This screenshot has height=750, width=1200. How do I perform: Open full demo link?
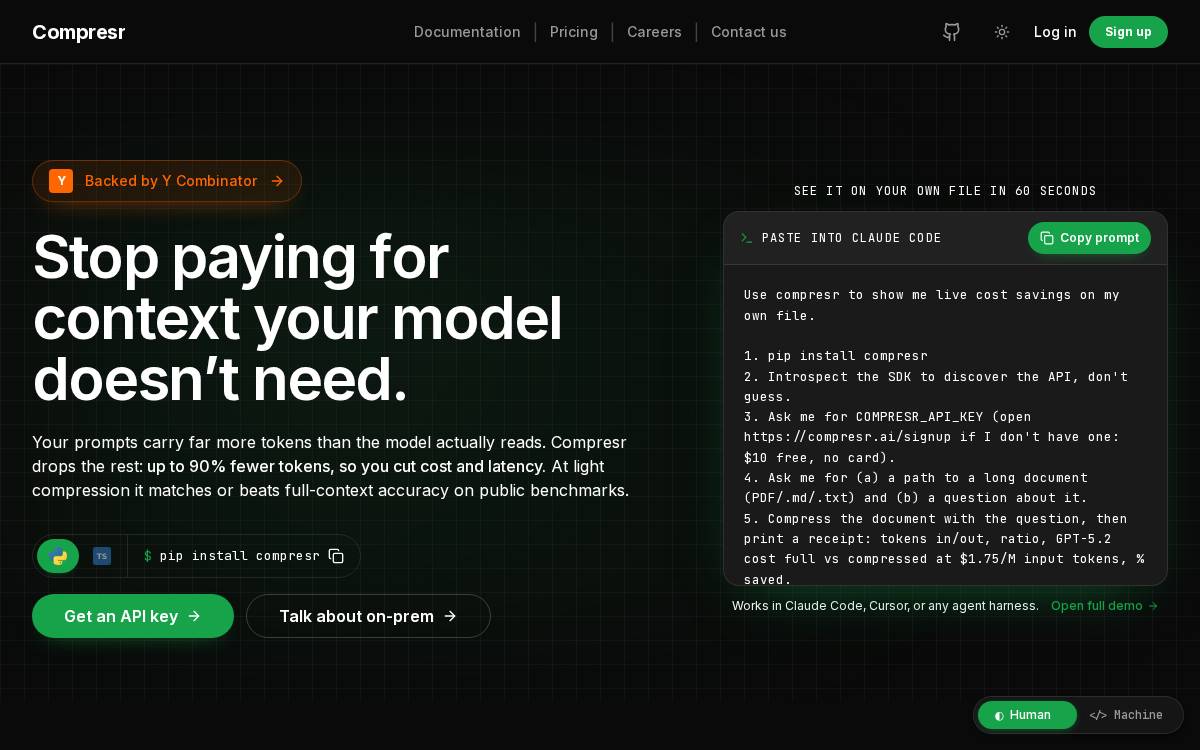(x=1104, y=606)
